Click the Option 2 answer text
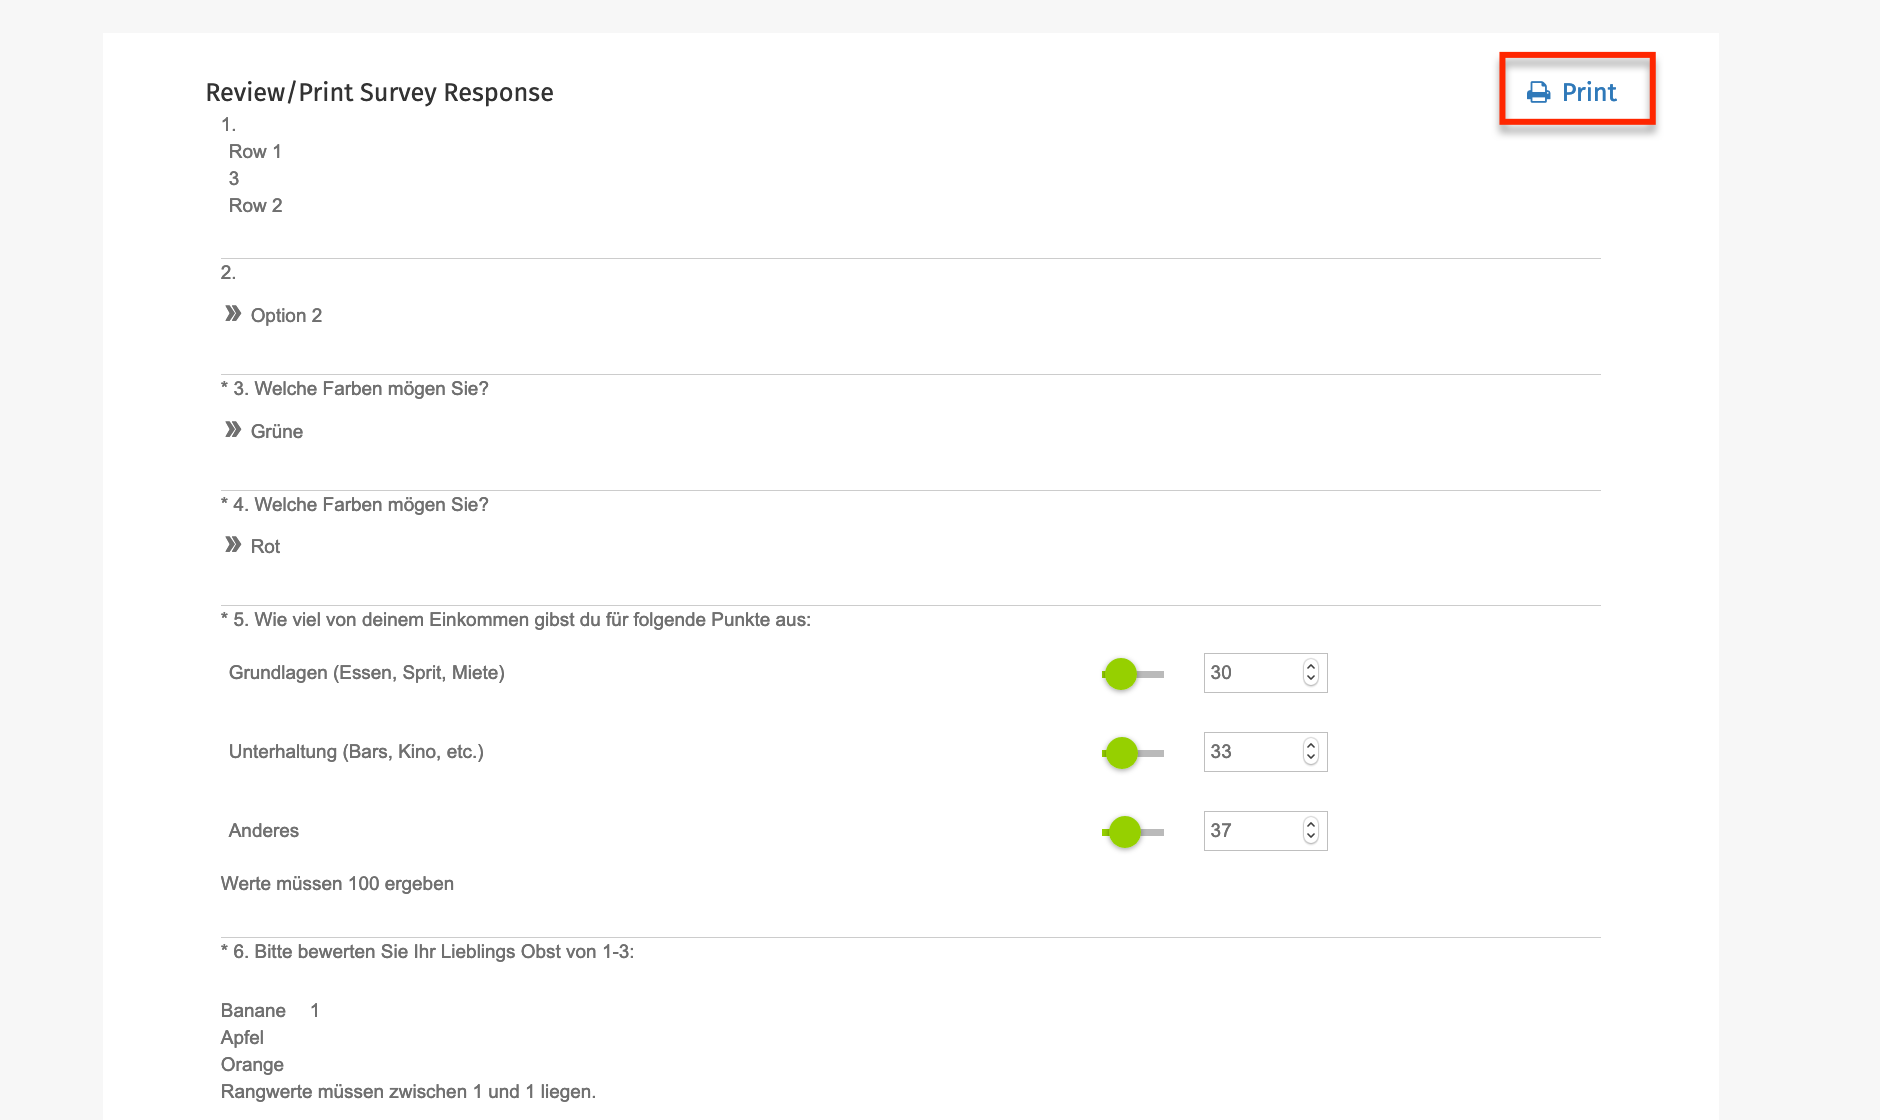1880x1120 pixels. coord(286,316)
